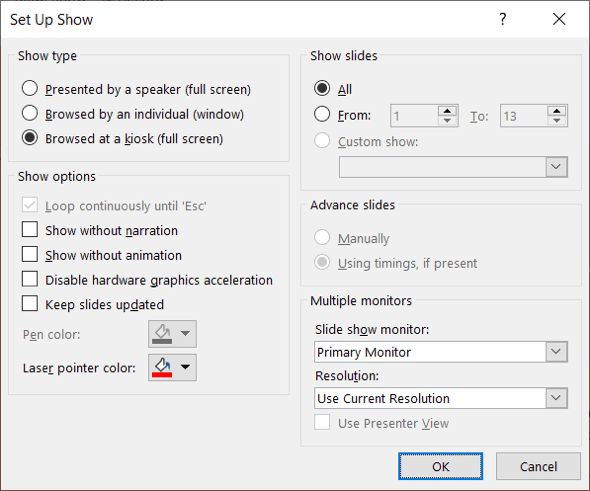The width and height of the screenshot is (590, 491).
Task: Close the Set Up Show dialog
Action: pyautogui.click(x=559, y=19)
